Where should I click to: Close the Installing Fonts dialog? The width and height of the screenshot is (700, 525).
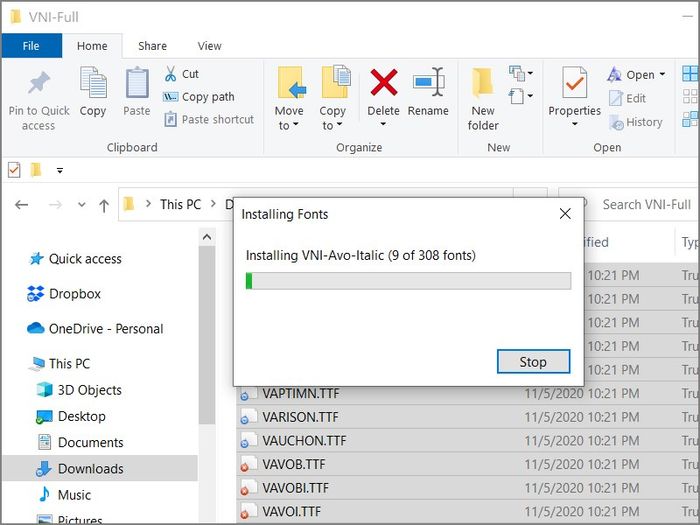(565, 214)
